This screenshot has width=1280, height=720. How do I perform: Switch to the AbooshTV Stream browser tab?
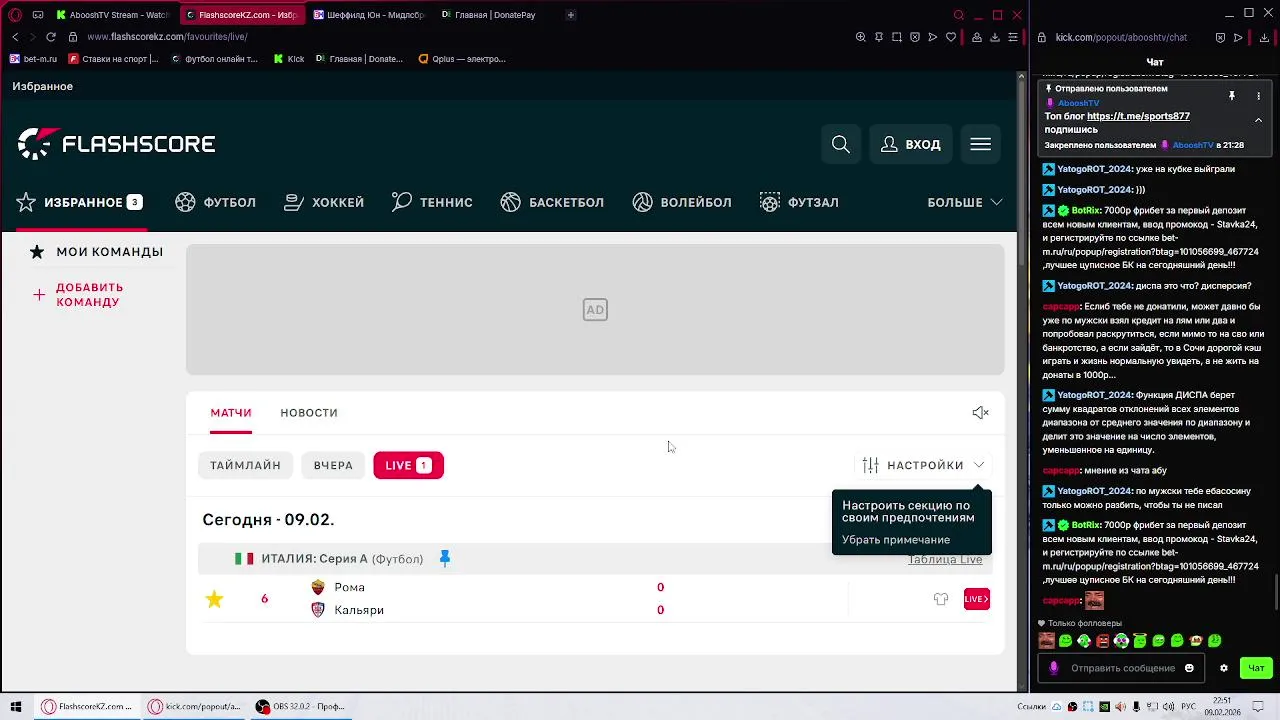pos(112,15)
